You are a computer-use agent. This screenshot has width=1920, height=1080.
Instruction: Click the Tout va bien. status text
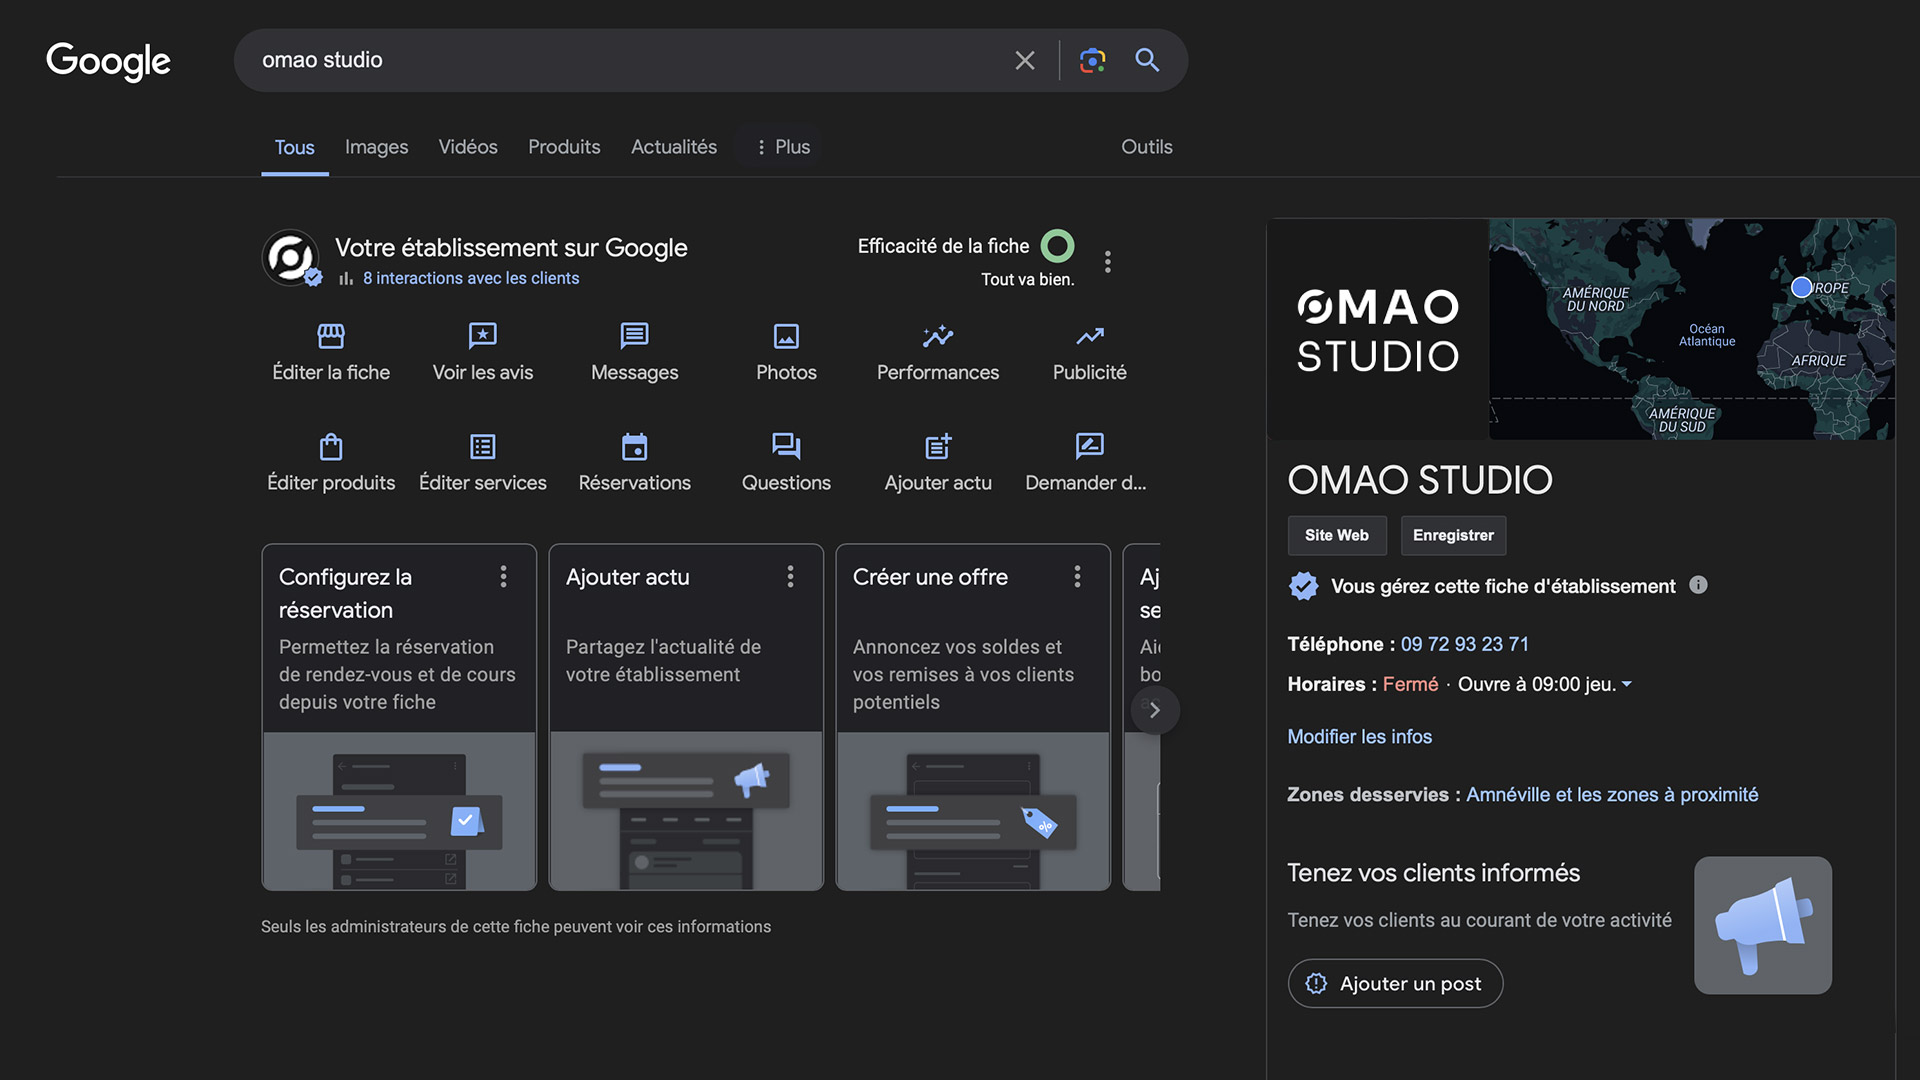(x=1027, y=280)
